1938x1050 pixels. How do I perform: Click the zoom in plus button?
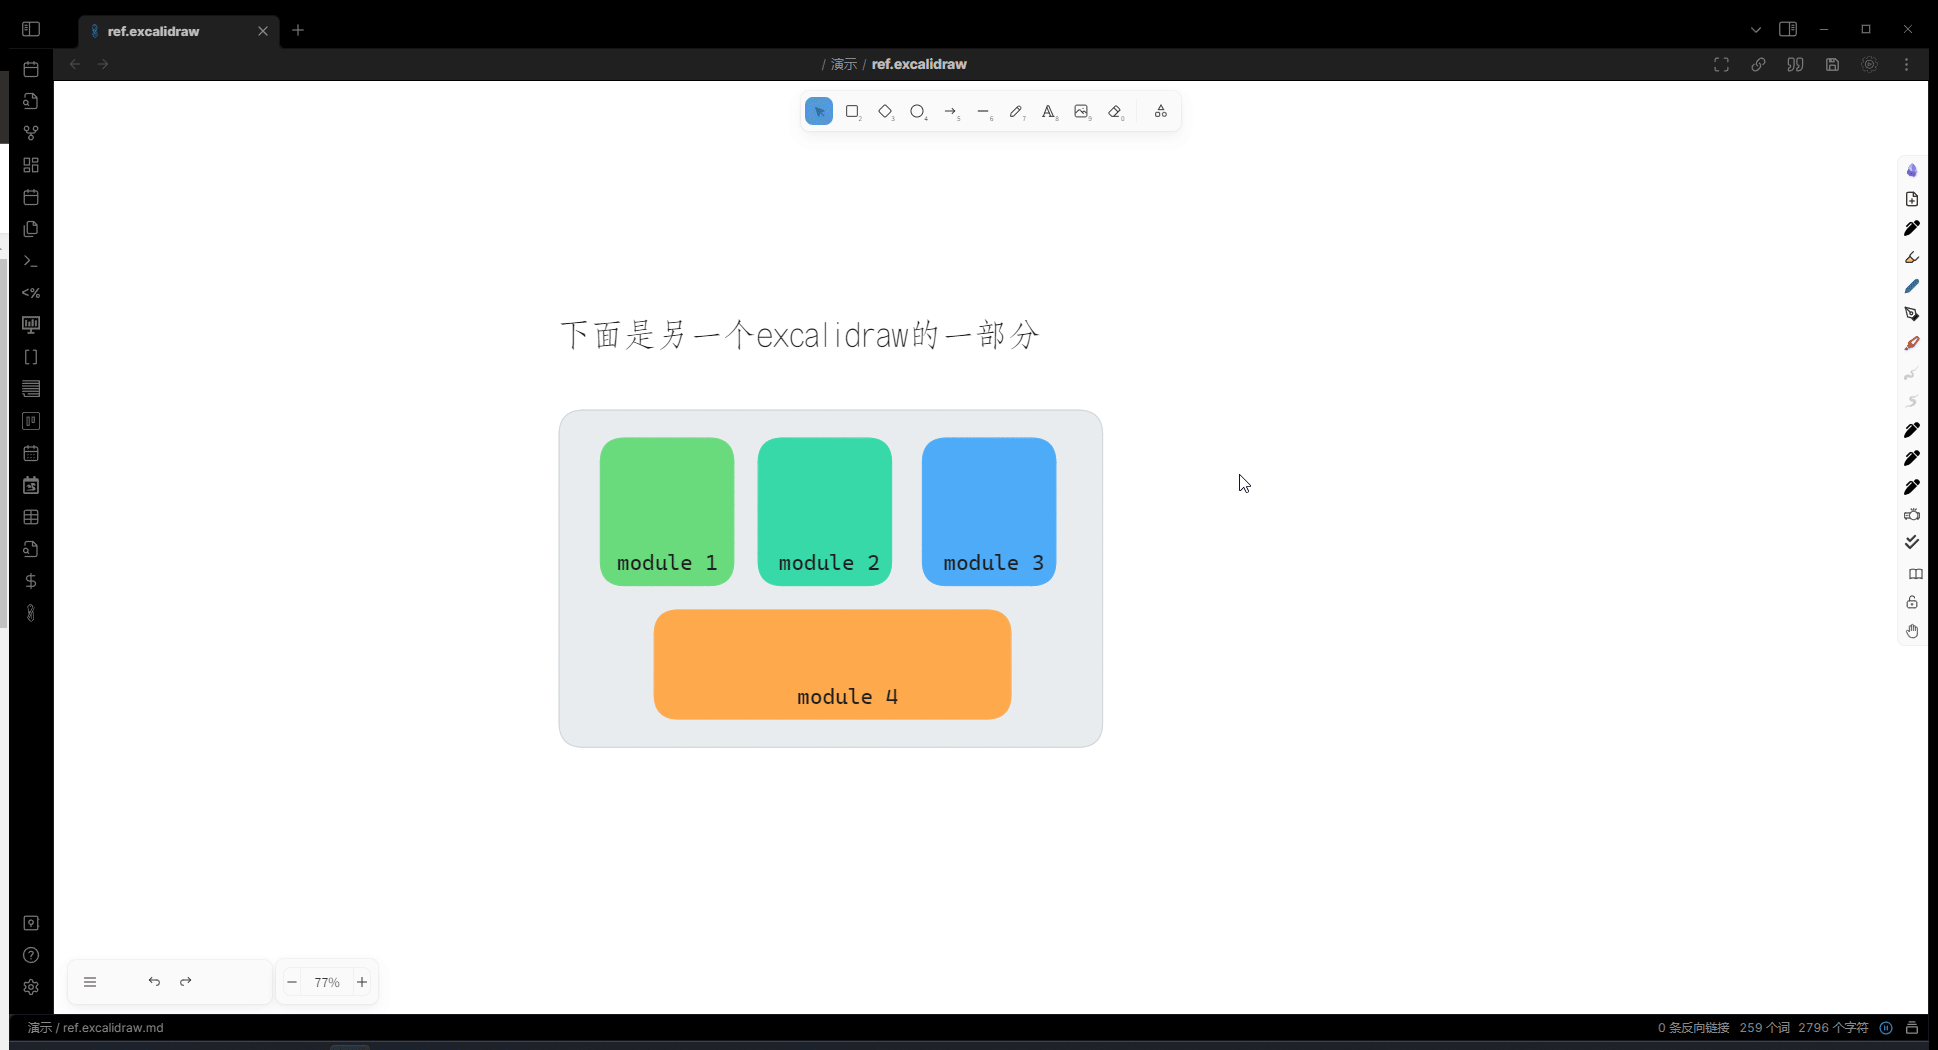coord(362,982)
